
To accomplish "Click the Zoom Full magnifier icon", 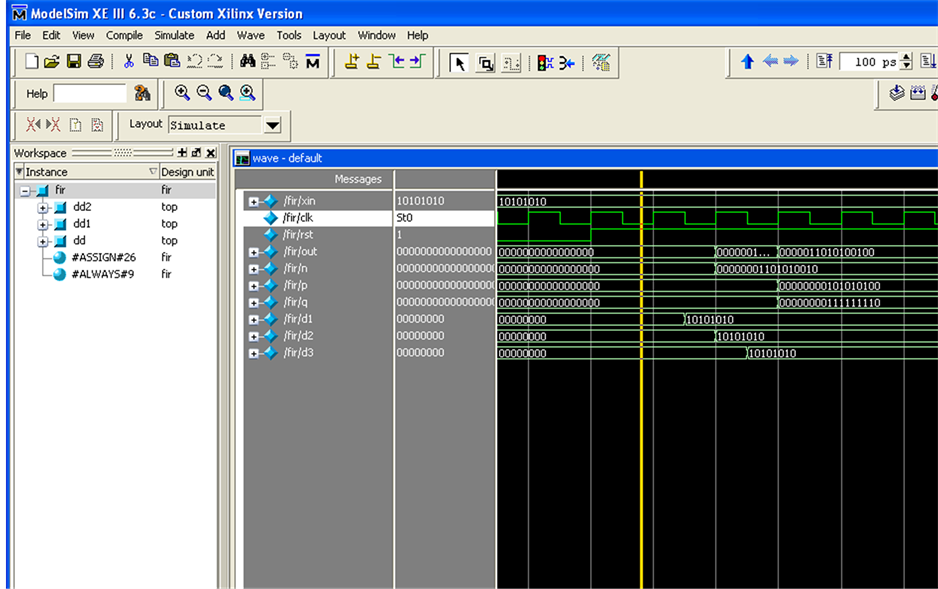I will (x=226, y=93).
